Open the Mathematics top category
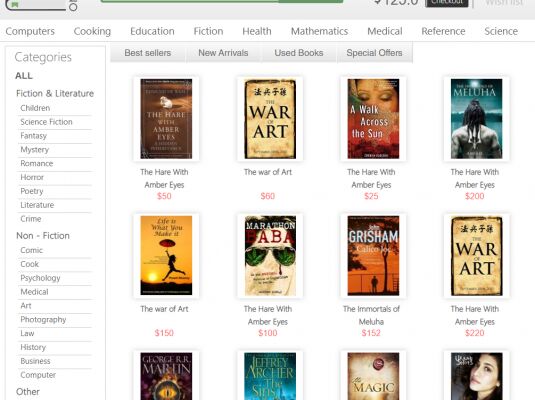 click(319, 31)
